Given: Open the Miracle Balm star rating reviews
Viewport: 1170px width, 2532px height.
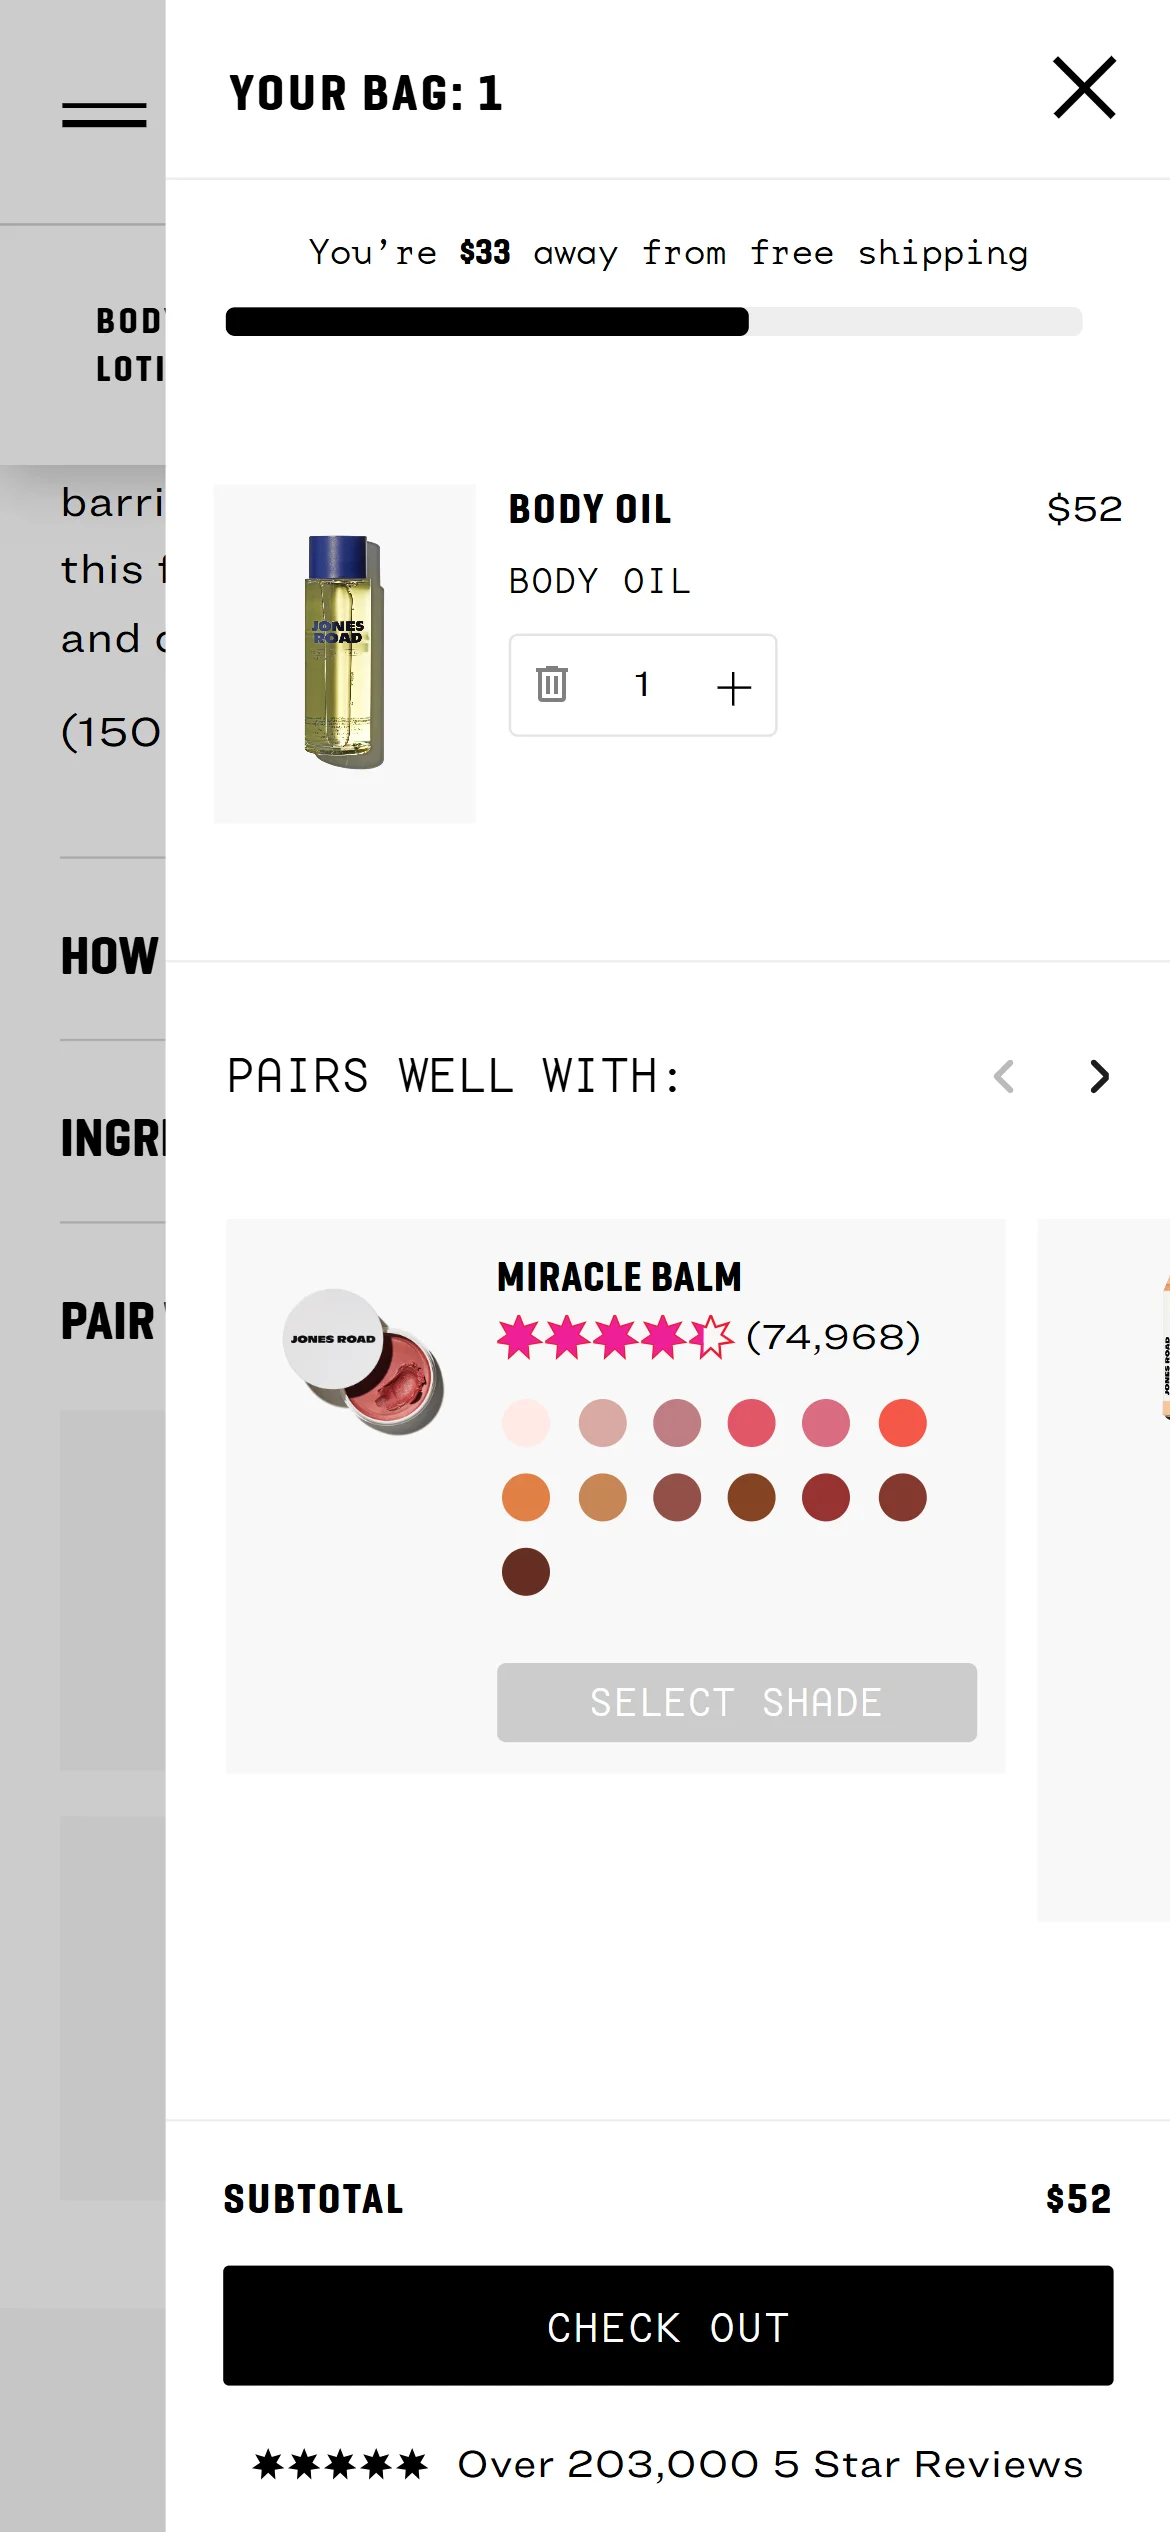Looking at the screenshot, I should 708,1337.
